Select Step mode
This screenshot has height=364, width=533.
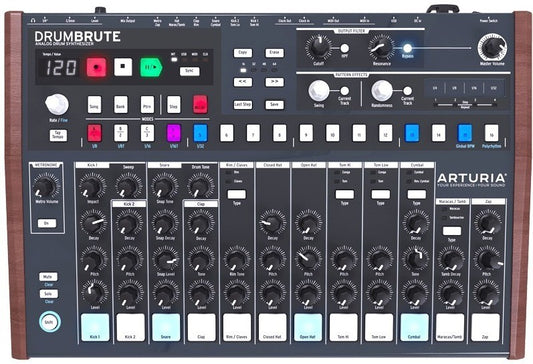174,104
